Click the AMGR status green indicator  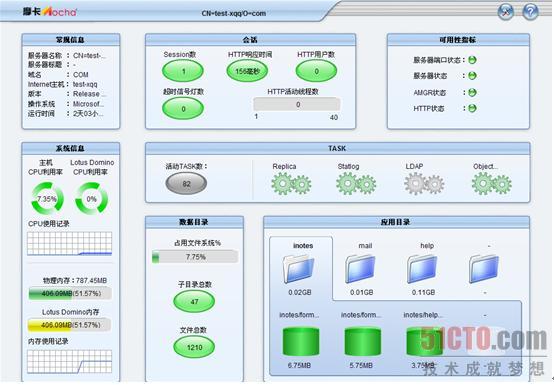pos(472,92)
